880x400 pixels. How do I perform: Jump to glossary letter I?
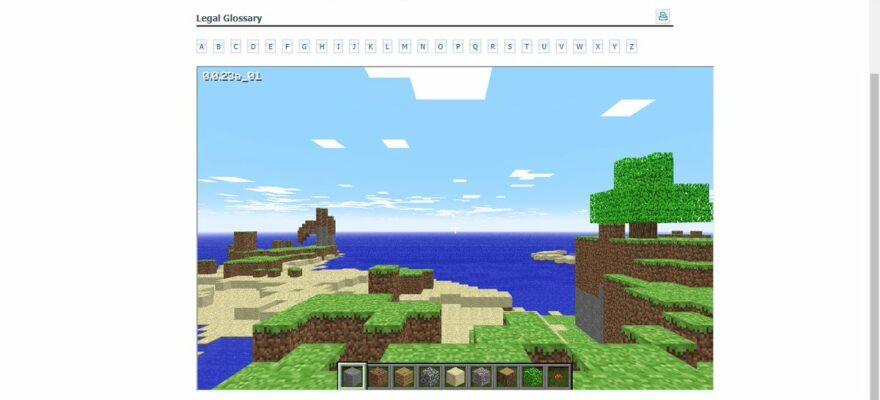tap(338, 47)
